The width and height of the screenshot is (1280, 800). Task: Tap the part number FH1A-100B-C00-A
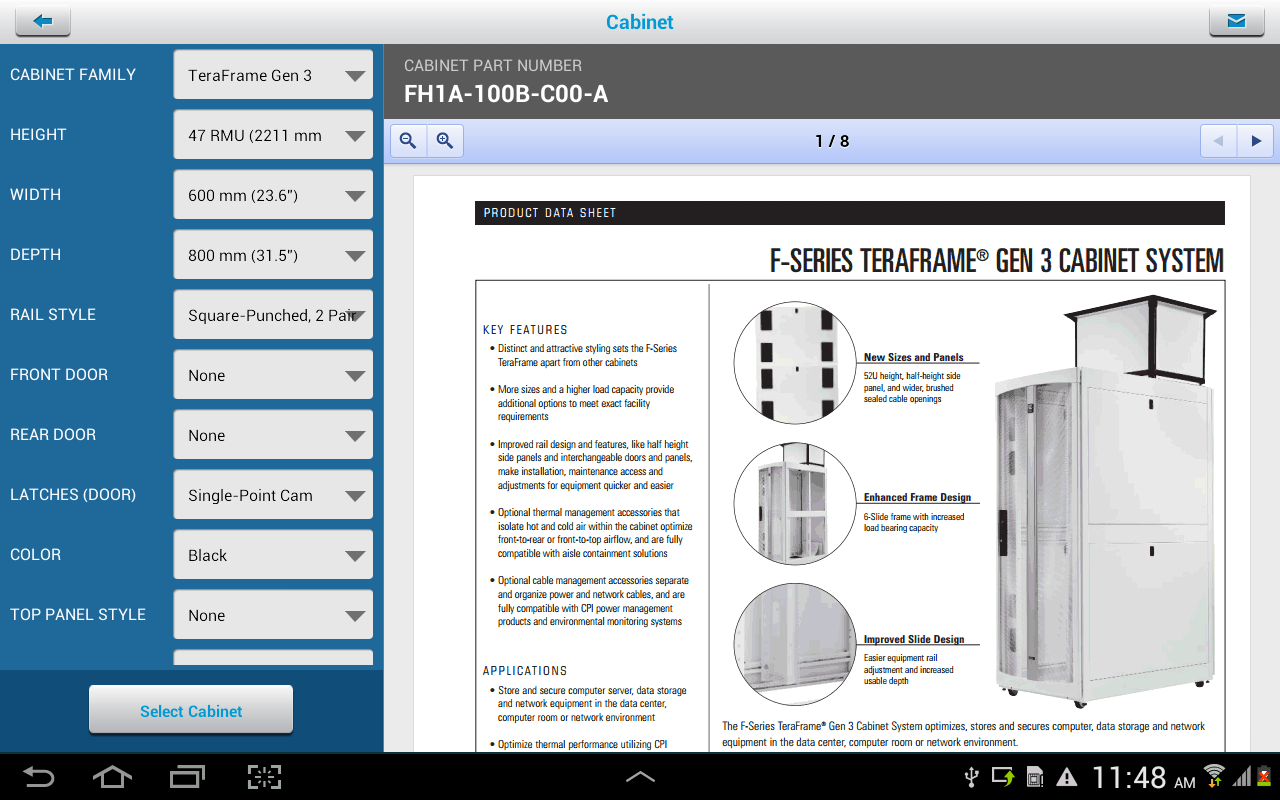click(x=506, y=94)
